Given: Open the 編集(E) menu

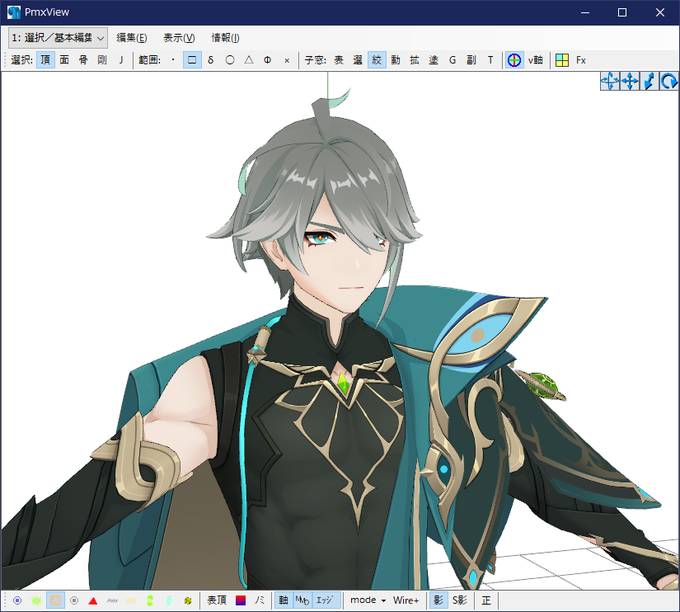Looking at the screenshot, I should (132, 38).
